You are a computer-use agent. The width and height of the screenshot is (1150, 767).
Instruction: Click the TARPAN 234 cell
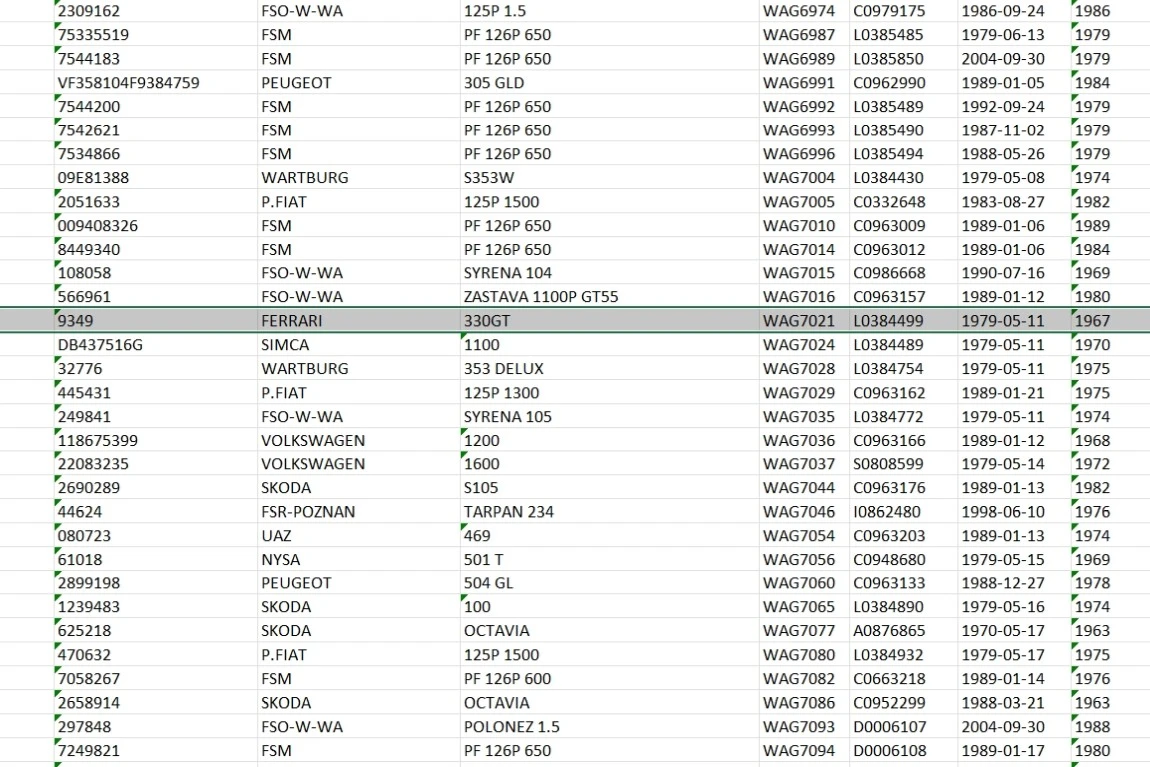click(x=508, y=512)
